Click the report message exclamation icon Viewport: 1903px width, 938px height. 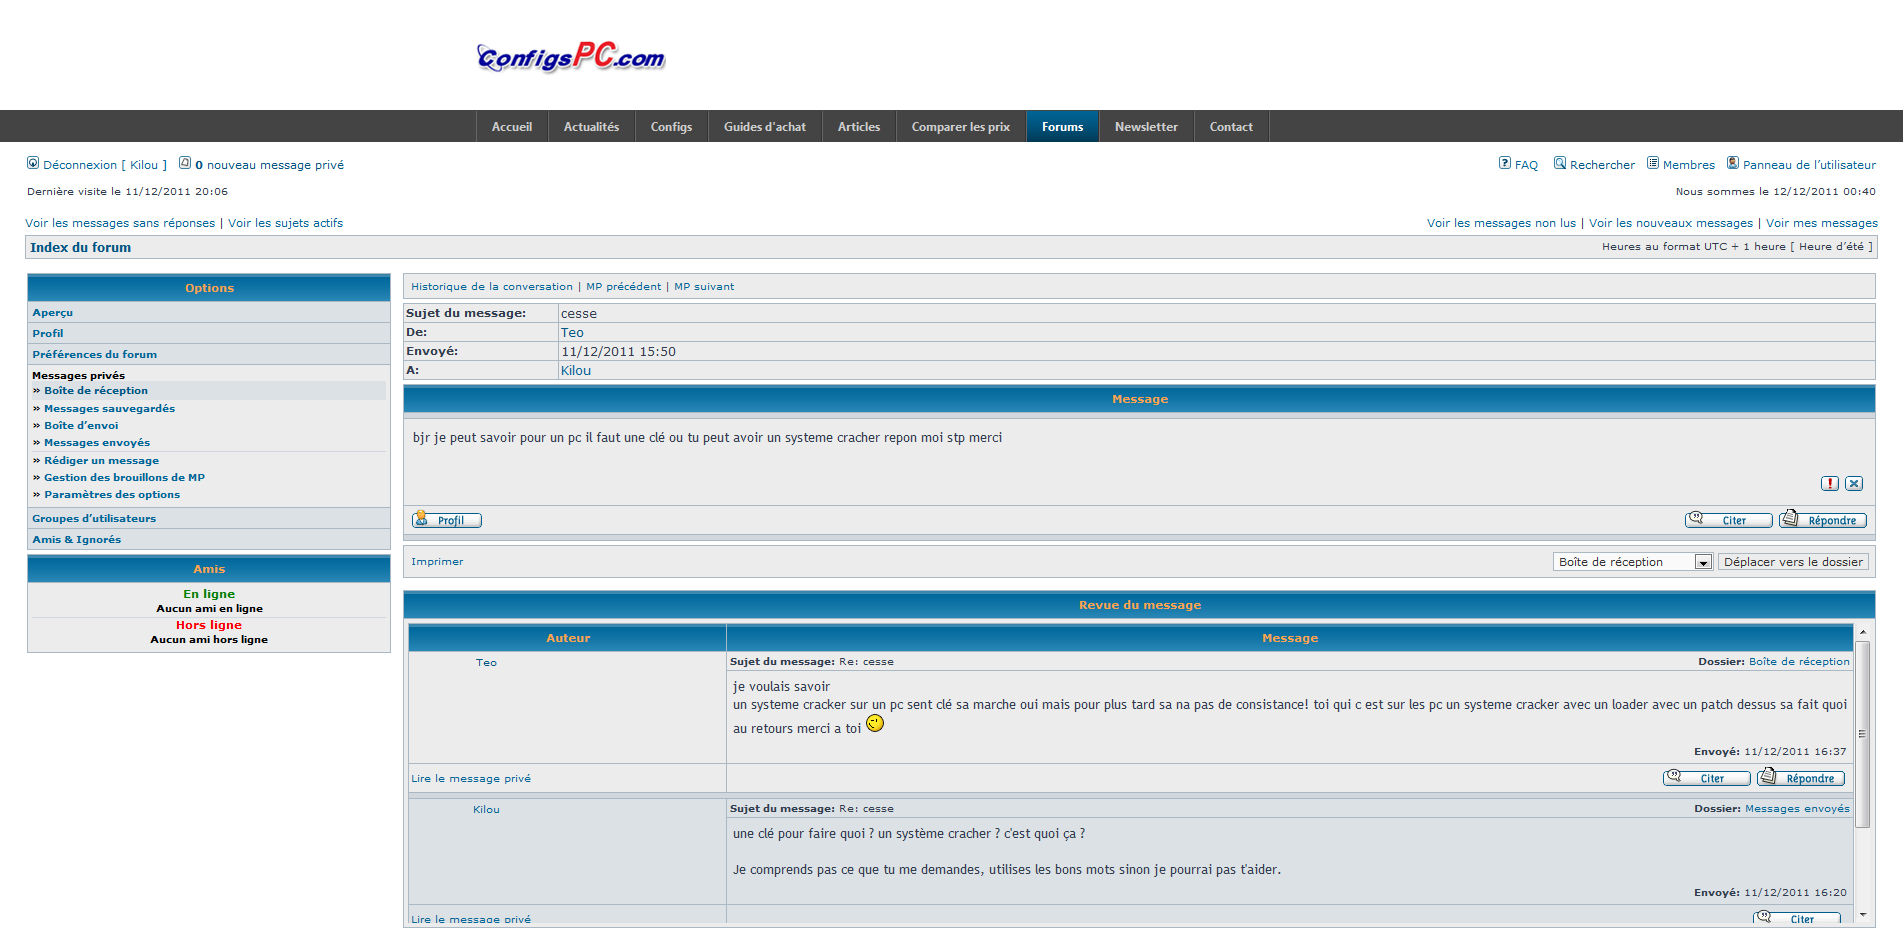pyautogui.click(x=1829, y=484)
